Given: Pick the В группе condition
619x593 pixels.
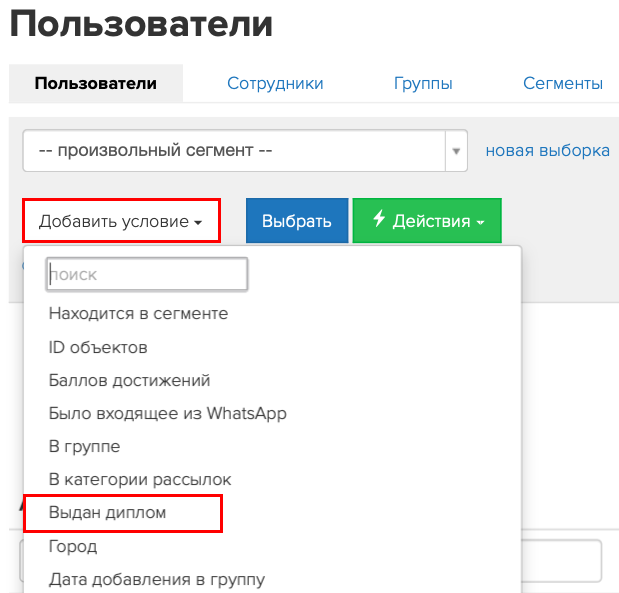Looking at the screenshot, I should 84,447.
